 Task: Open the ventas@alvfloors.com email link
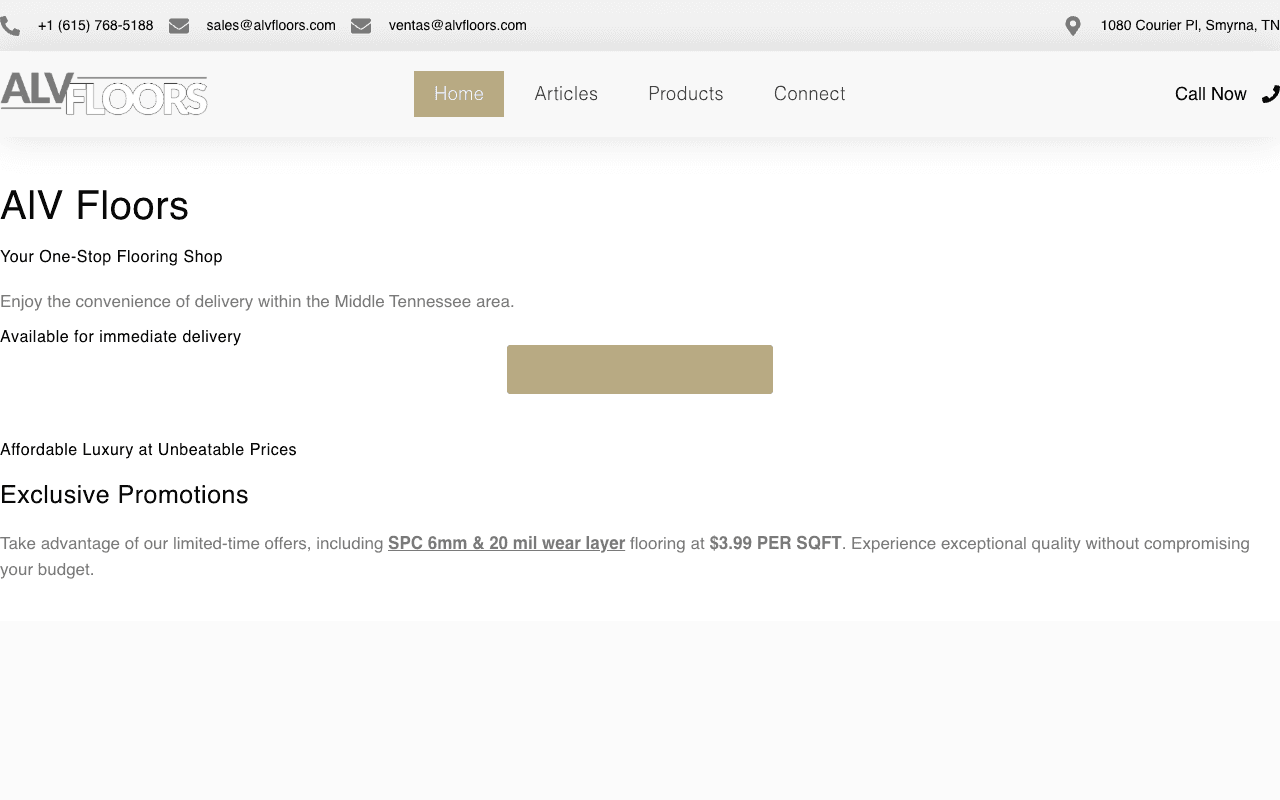tap(457, 26)
